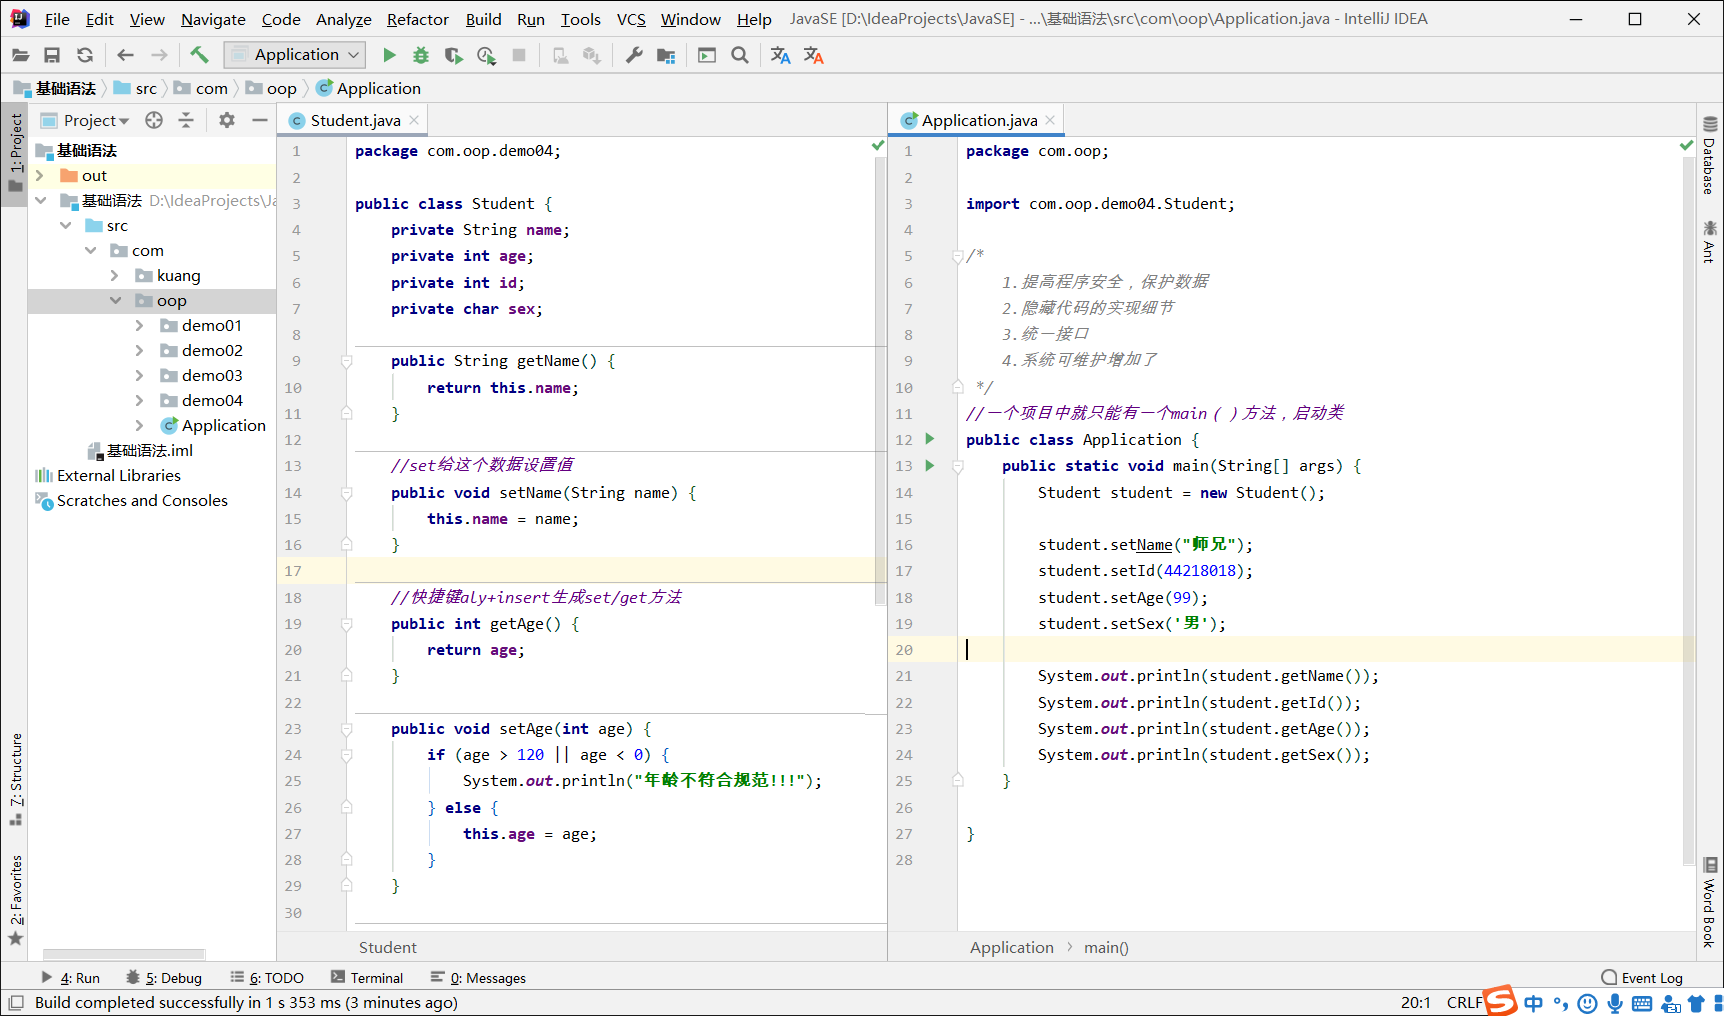Screen dimensions: 1724x1016
Task: Open Project panel gear options
Action: [227, 120]
